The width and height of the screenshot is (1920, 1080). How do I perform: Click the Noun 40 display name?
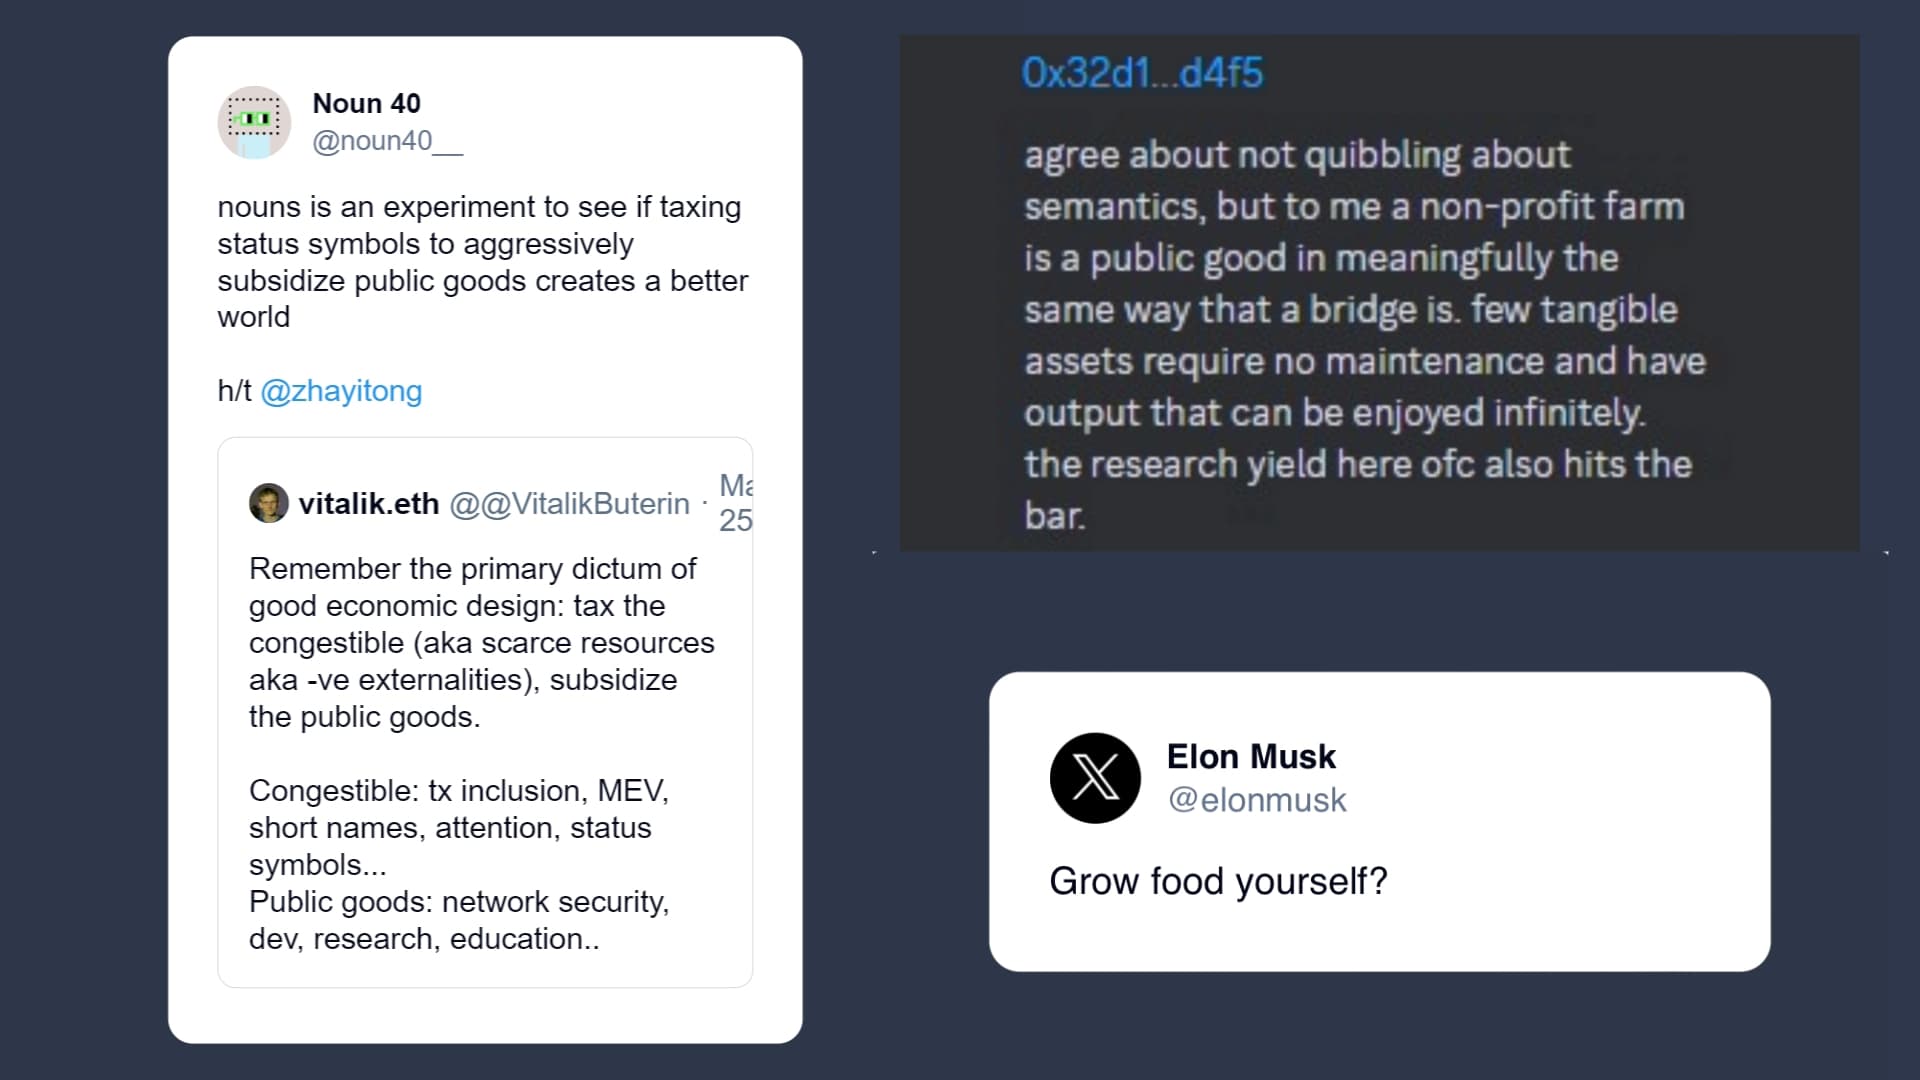coord(366,103)
